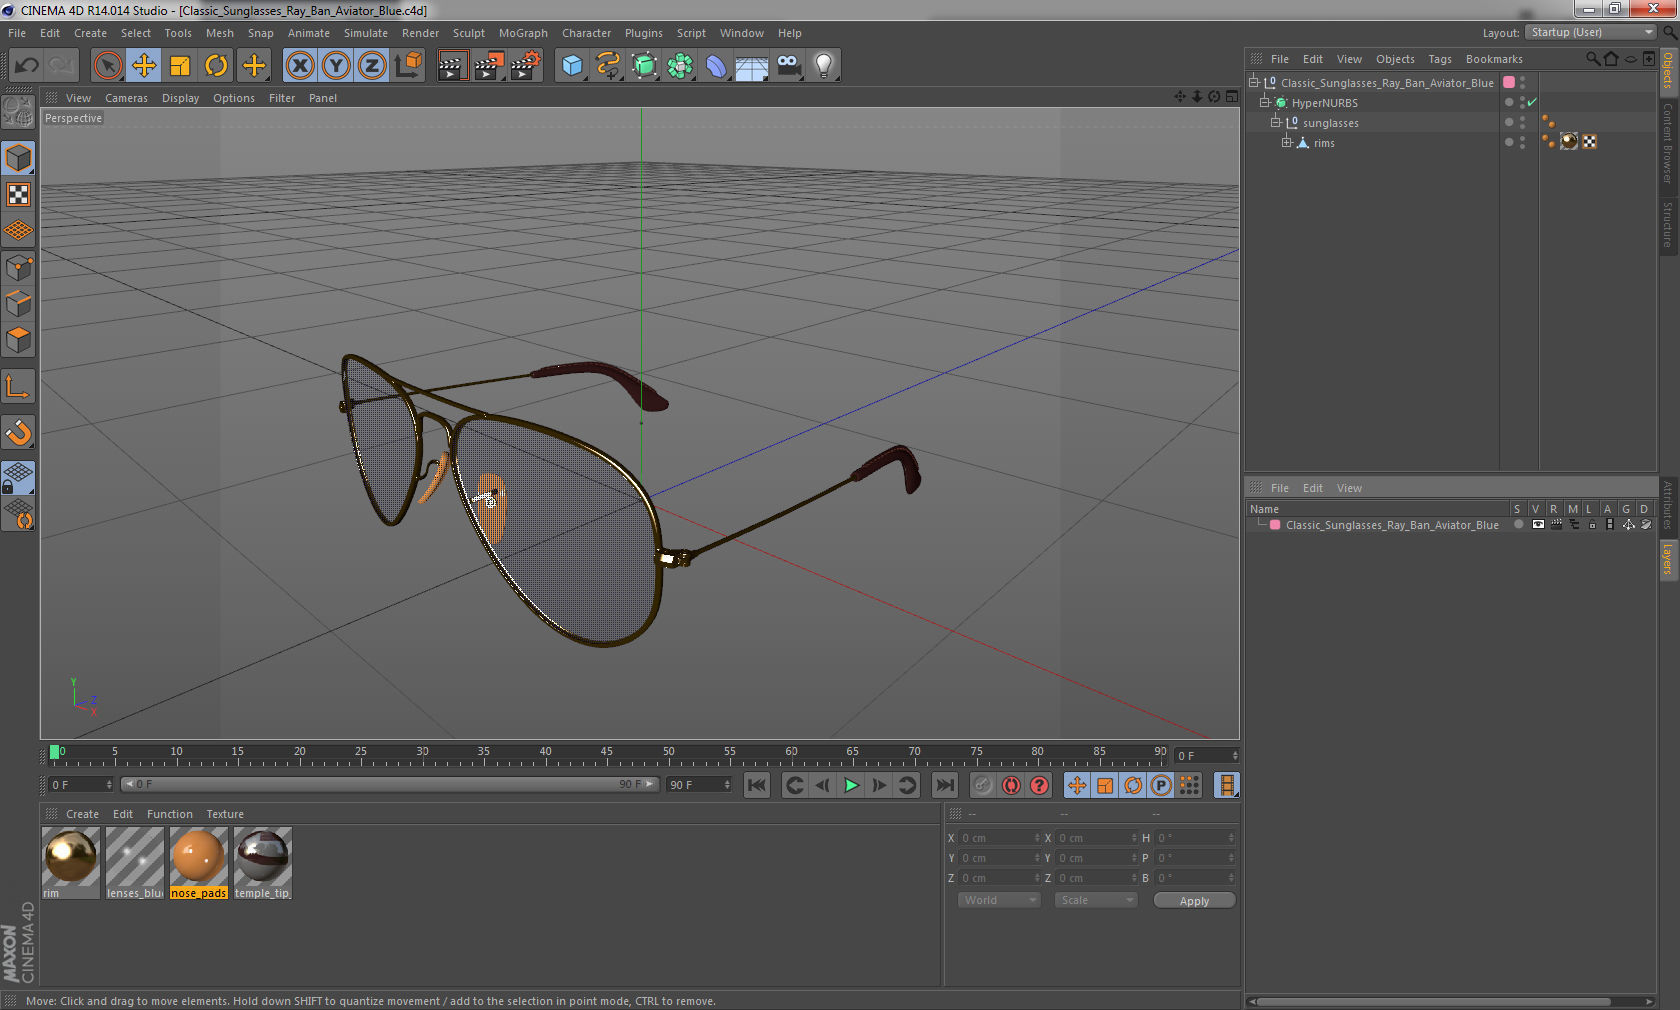Image resolution: width=1680 pixels, height=1010 pixels.
Task: Click the preview range slider bar
Action: 389,784
